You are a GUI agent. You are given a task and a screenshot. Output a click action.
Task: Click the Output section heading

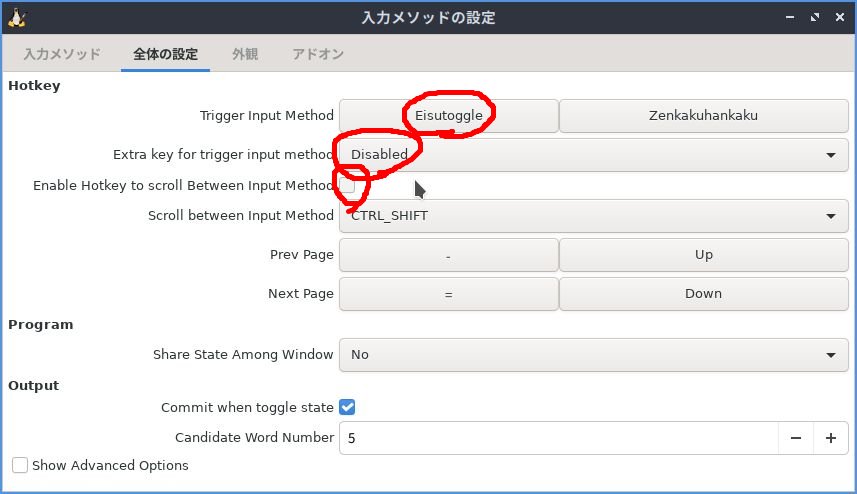(33, 385)
